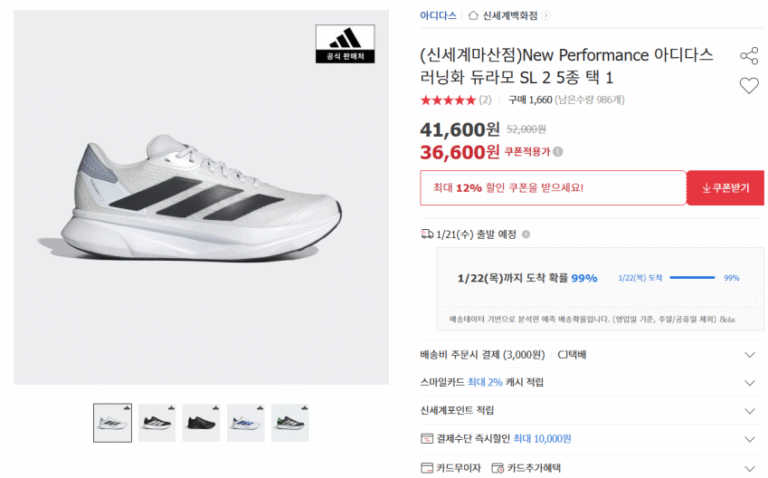
Task: Click the red coupon download button
Action: click(x=725, y=188)
